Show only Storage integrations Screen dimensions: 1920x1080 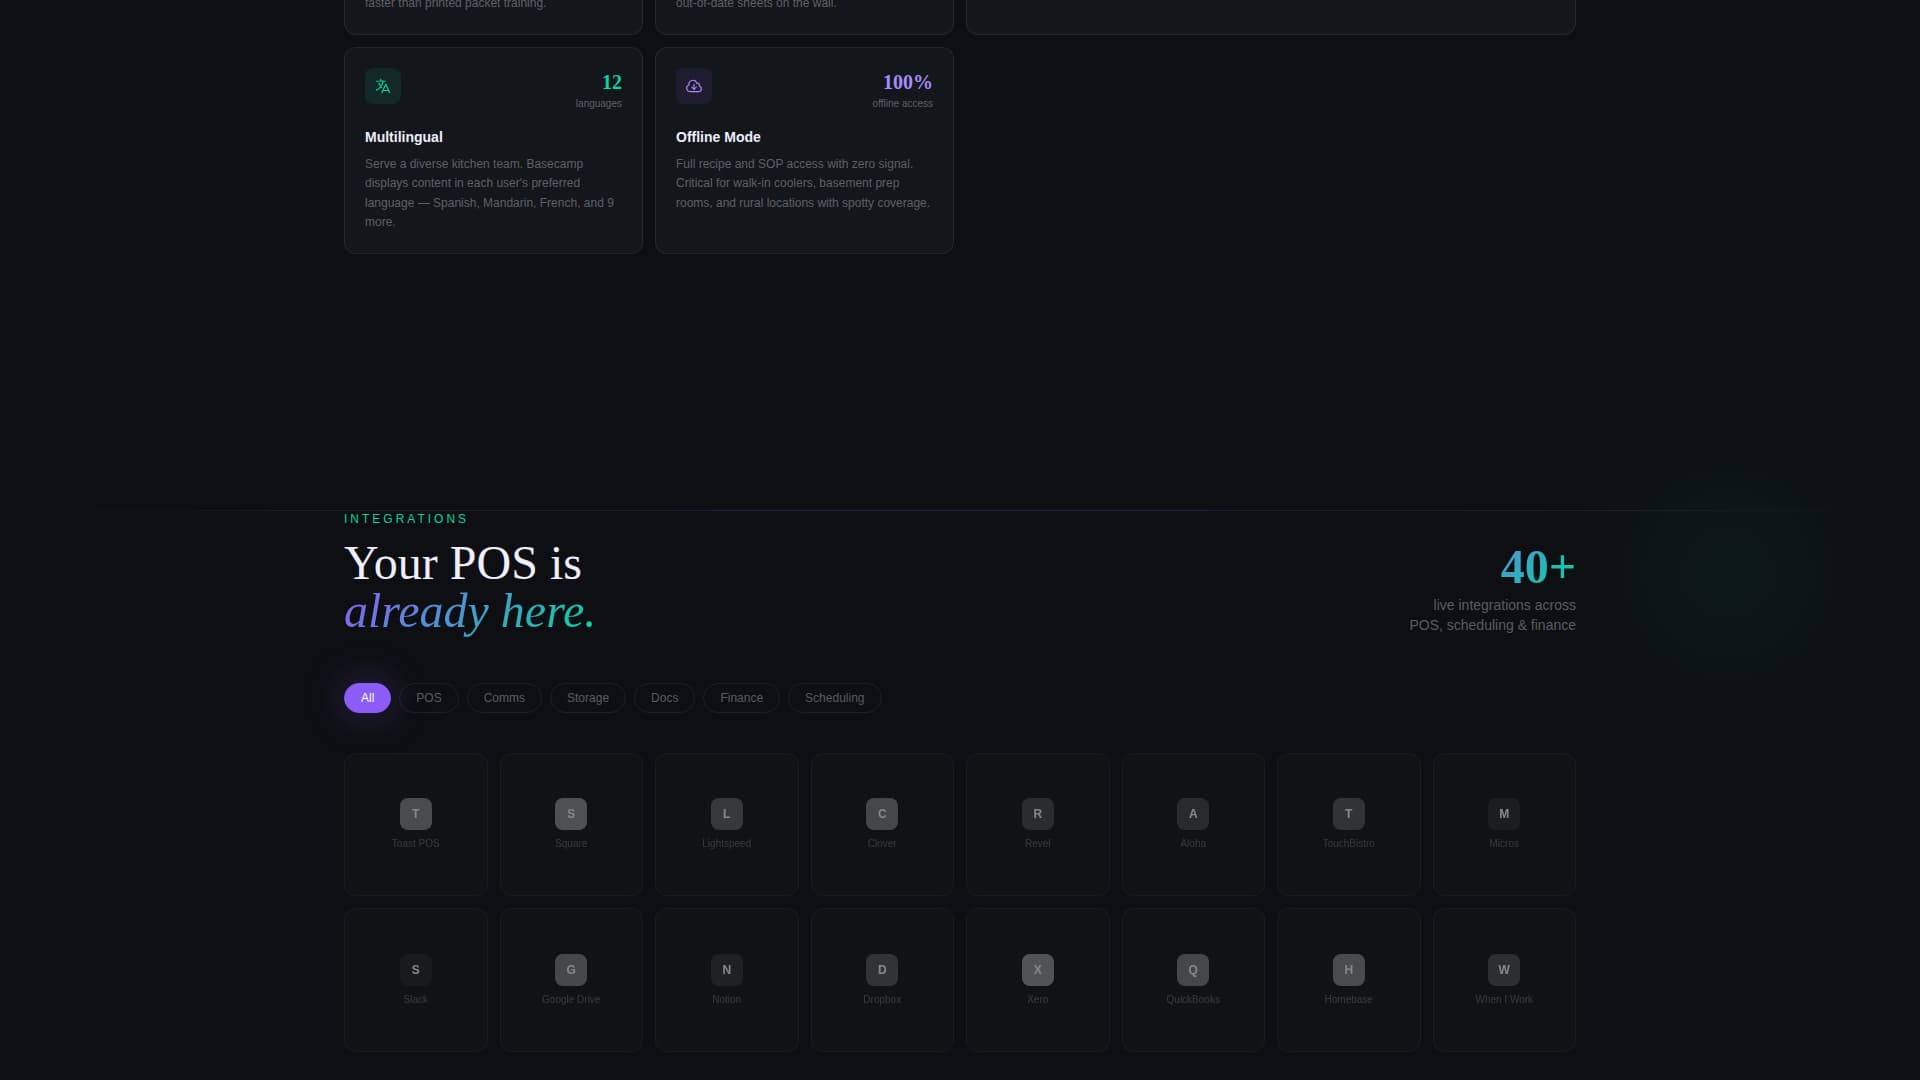588,698
